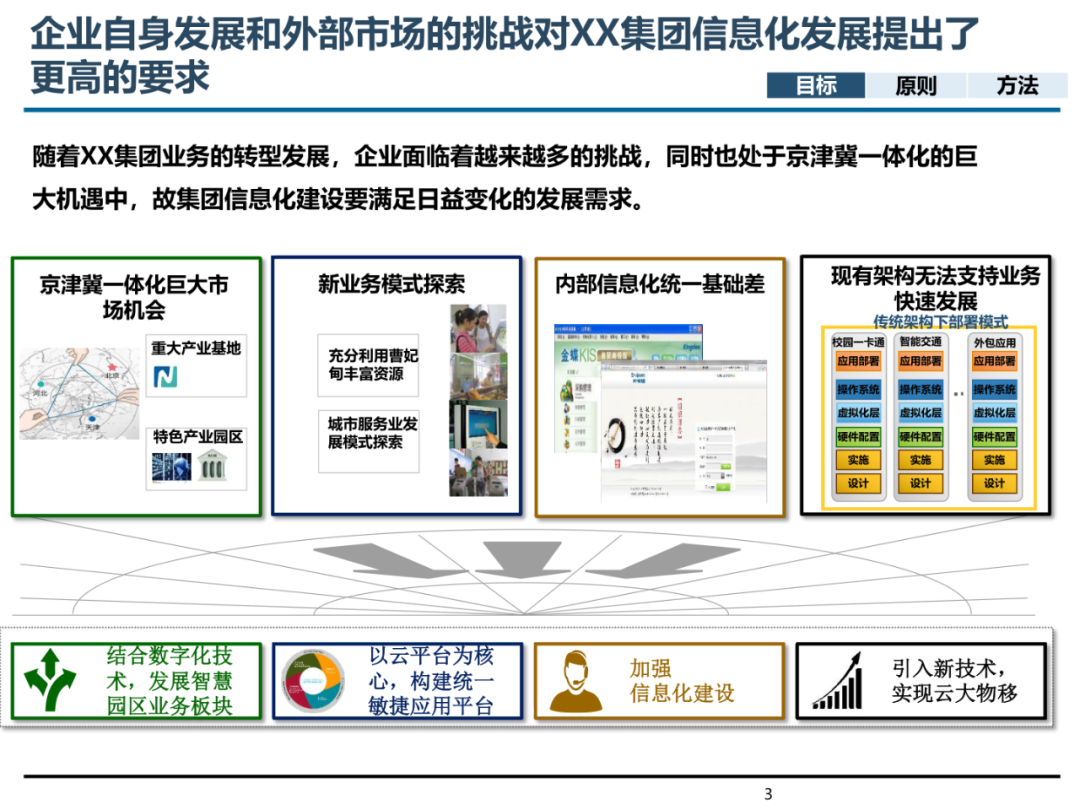Viewport: 1080px width, 810px height.
Task: Click the top photo of women in 新业务模式探索
Action: (x=479, y=329)
